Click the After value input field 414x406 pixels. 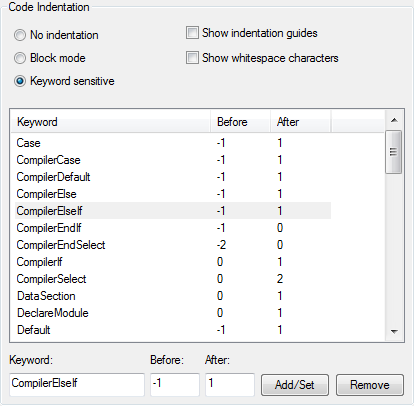point(230,384)
